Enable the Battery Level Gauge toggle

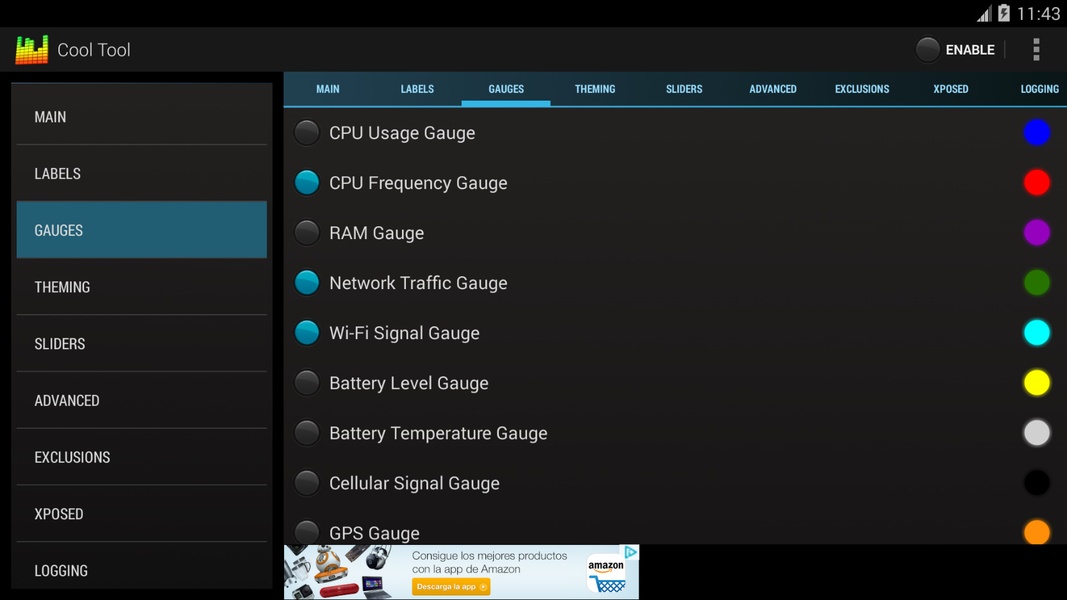307,383
